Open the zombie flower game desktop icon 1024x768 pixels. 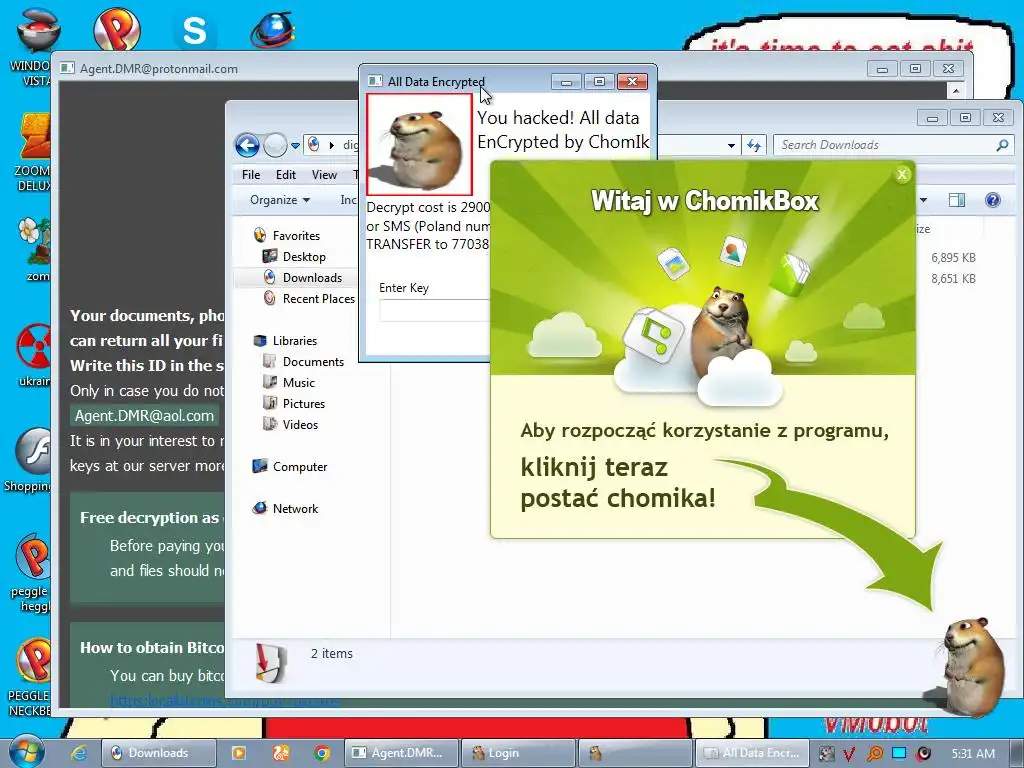pyautogui.click(x=35, y=249)
